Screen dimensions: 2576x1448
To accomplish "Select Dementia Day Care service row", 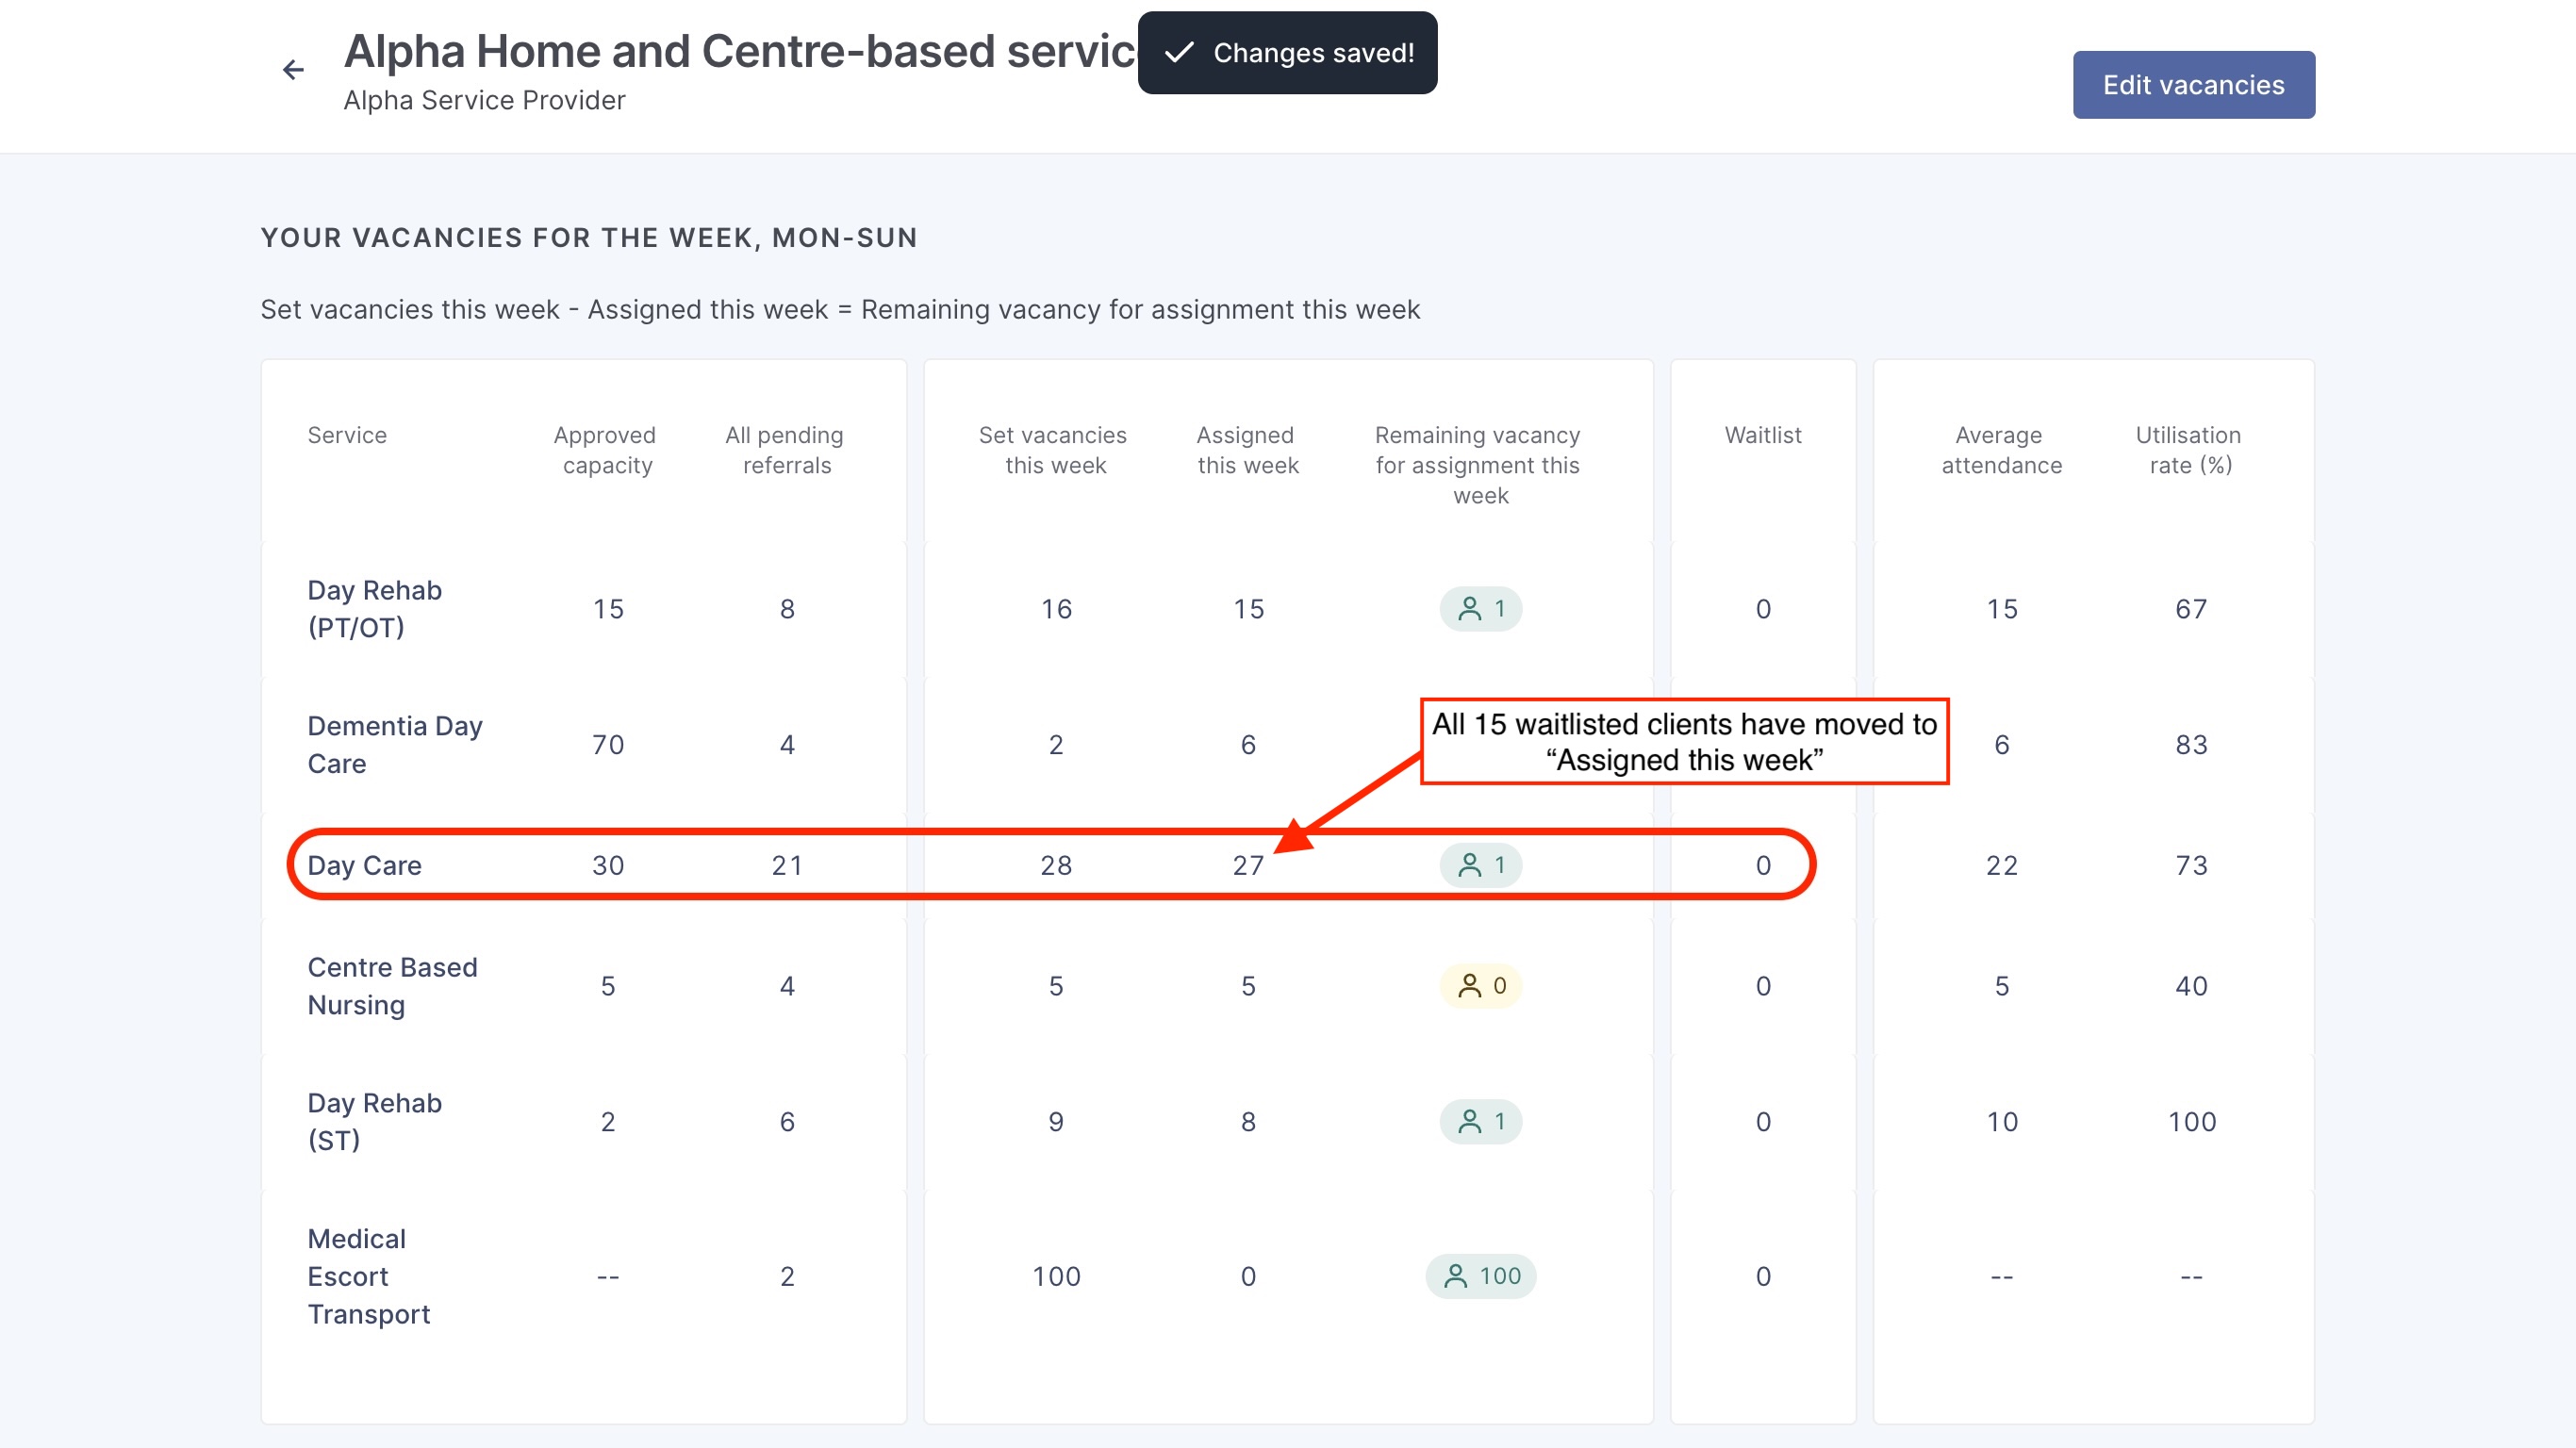I will click(394, 745).
